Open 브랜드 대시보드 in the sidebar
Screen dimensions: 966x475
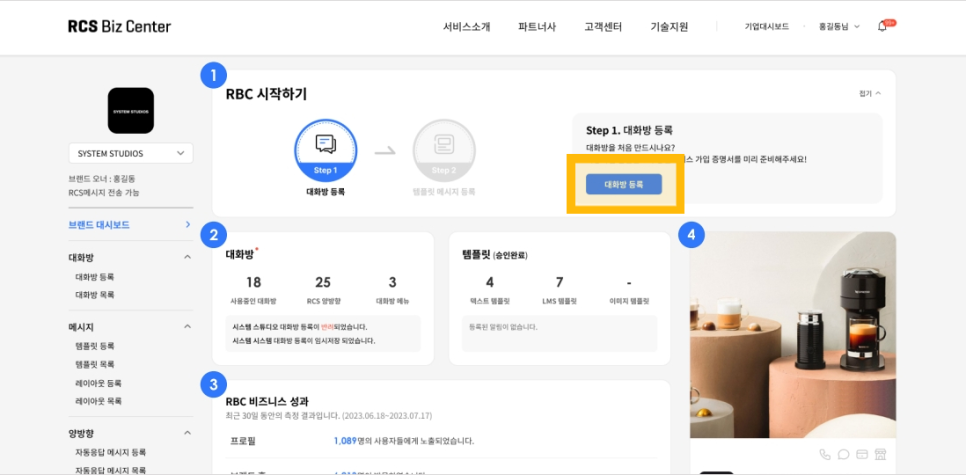130,225
